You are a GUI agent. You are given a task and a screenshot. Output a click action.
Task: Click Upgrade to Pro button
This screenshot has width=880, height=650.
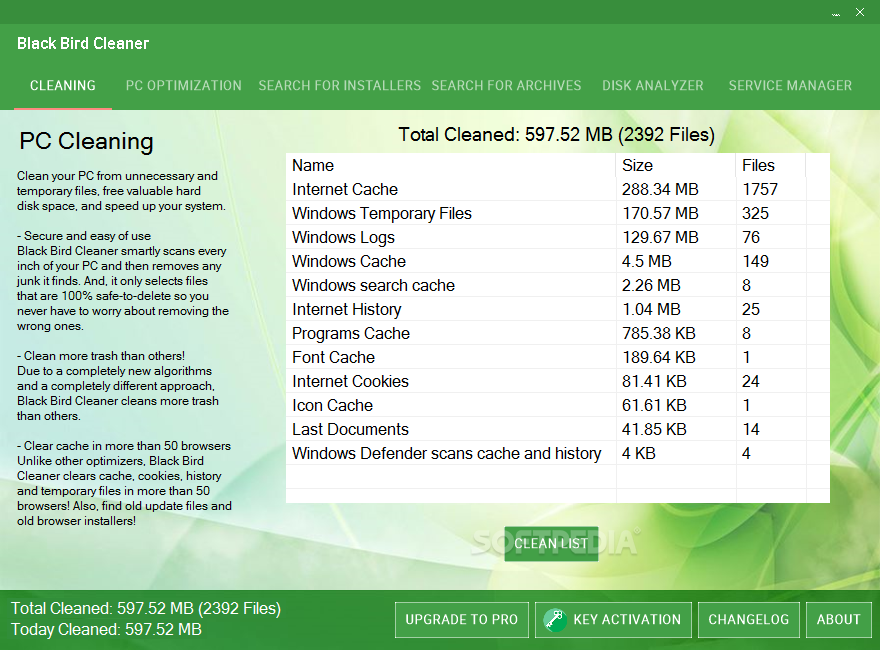pos(462,620)
